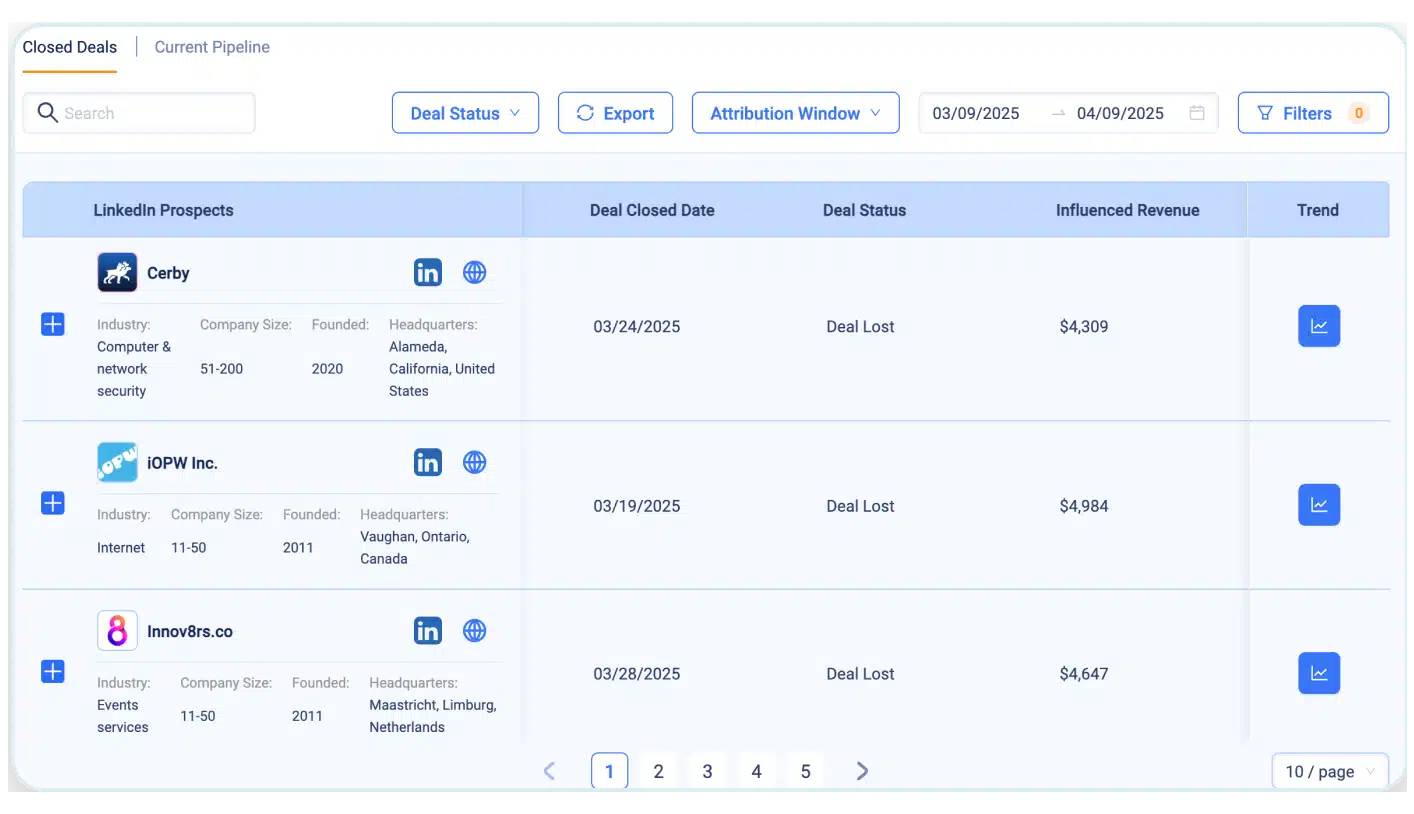This screenshot has width=1414, height=814.
Task: Open the Filters panel
Action: tap(1312, 113)
